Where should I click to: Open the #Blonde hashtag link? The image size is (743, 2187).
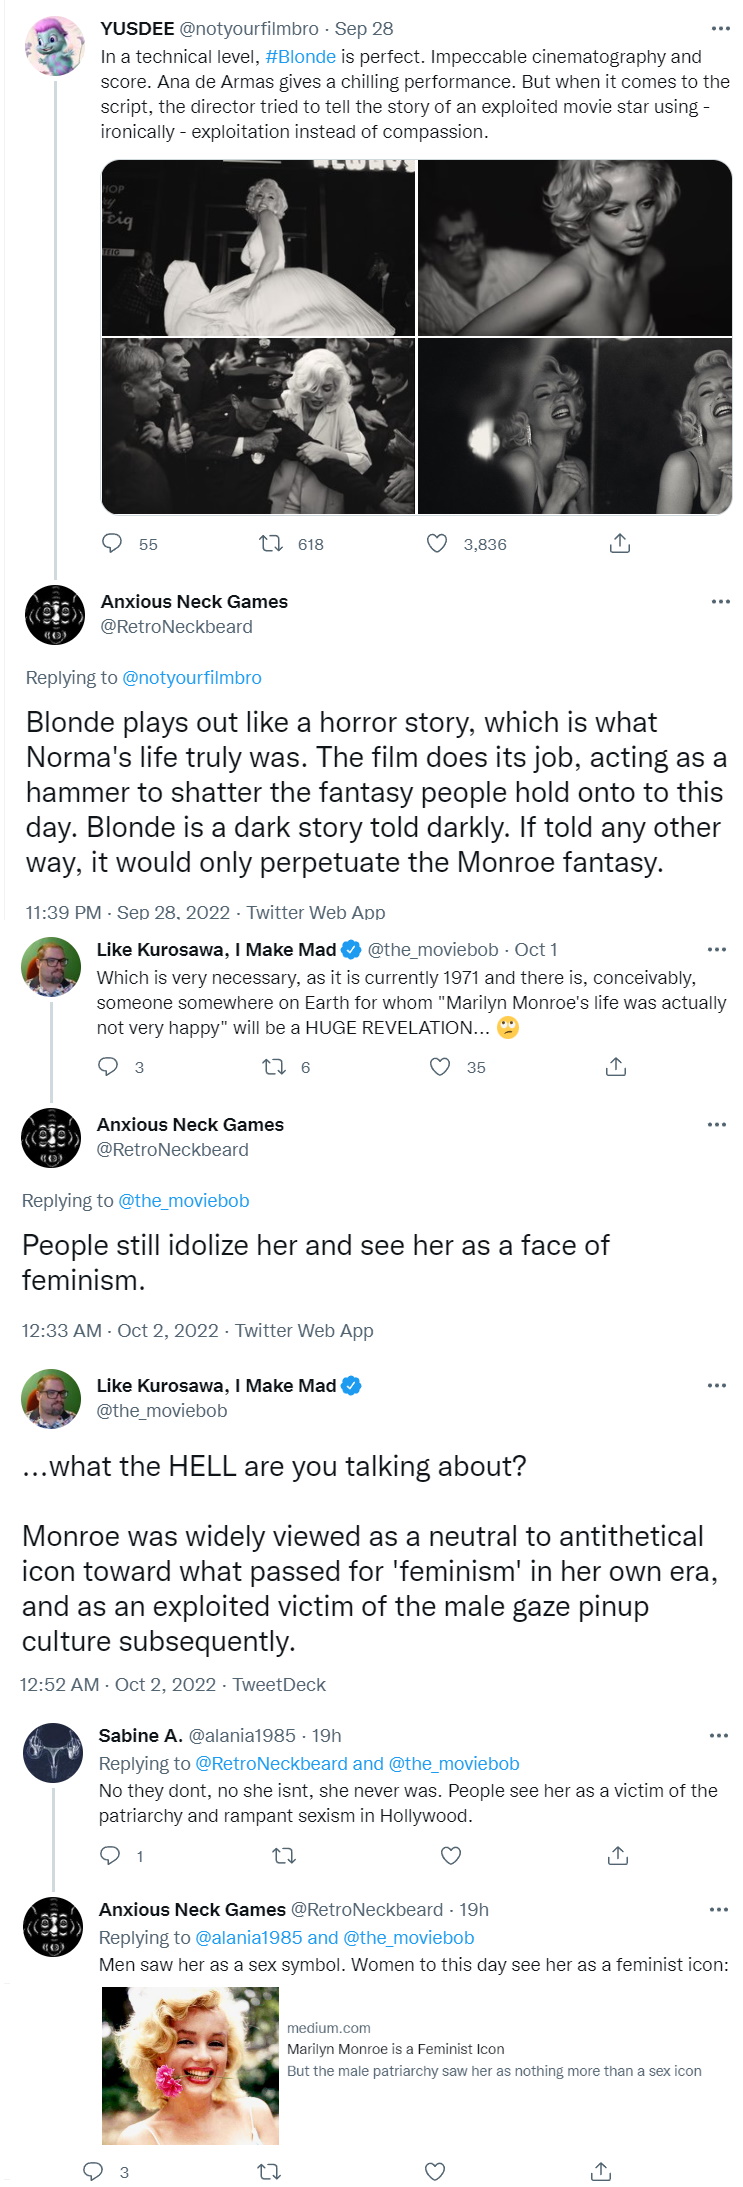coord(300,57)
